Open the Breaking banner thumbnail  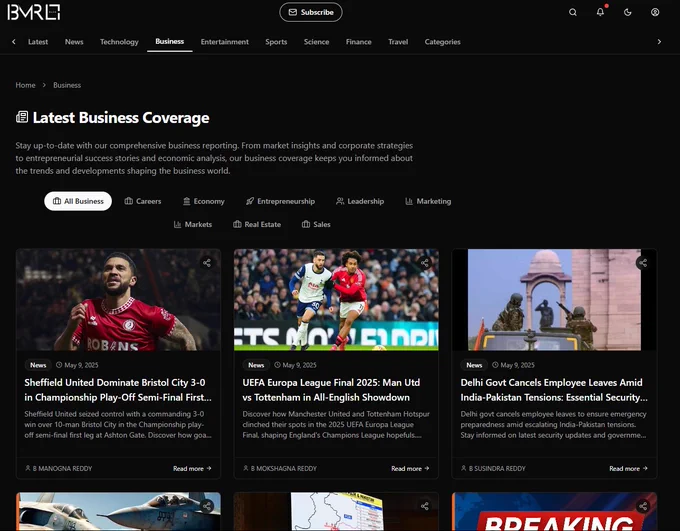pyautogui.click(x=554, y=511)
